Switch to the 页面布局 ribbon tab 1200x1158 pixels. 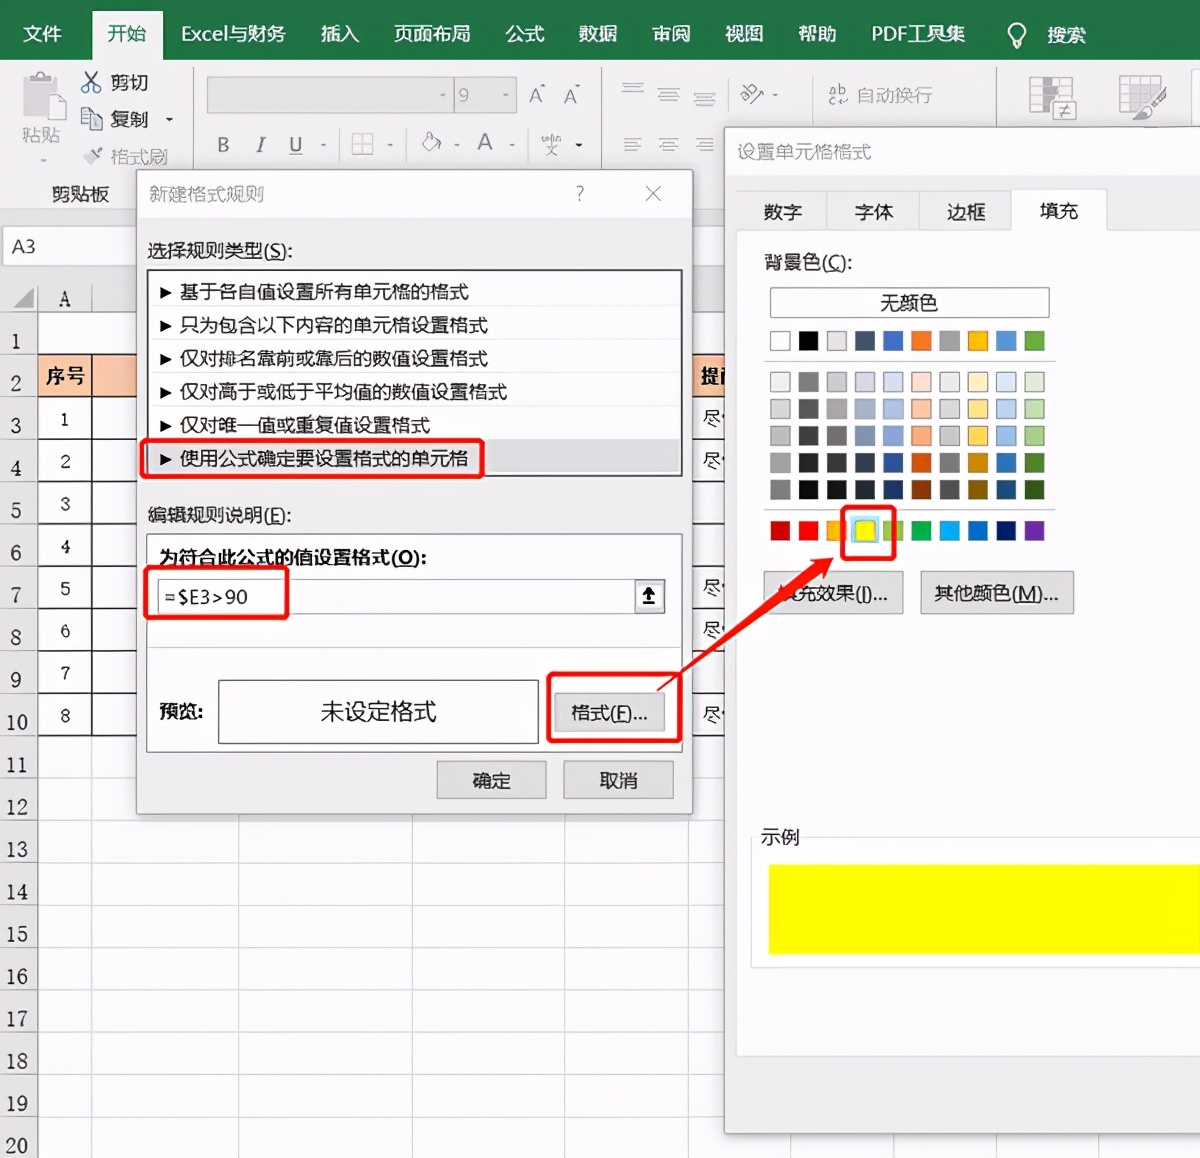pos(432,34)
